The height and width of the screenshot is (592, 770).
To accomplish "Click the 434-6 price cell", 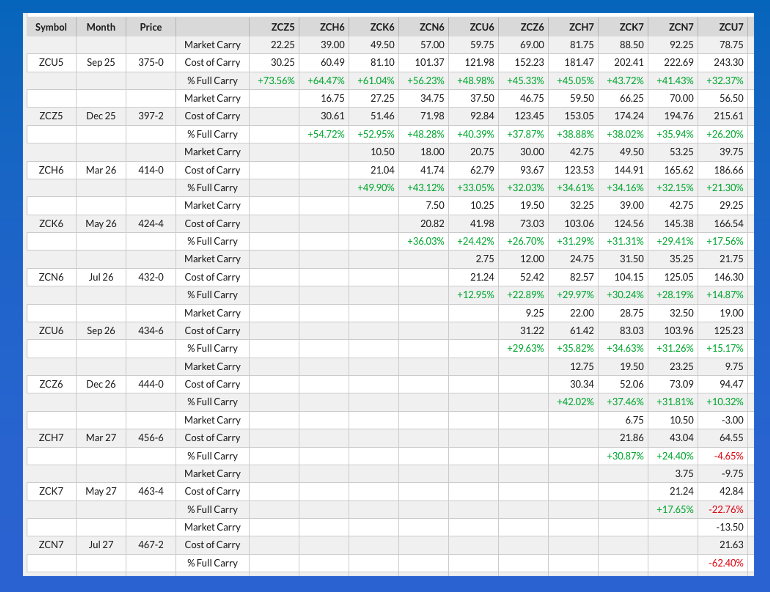I will [151, 330].
